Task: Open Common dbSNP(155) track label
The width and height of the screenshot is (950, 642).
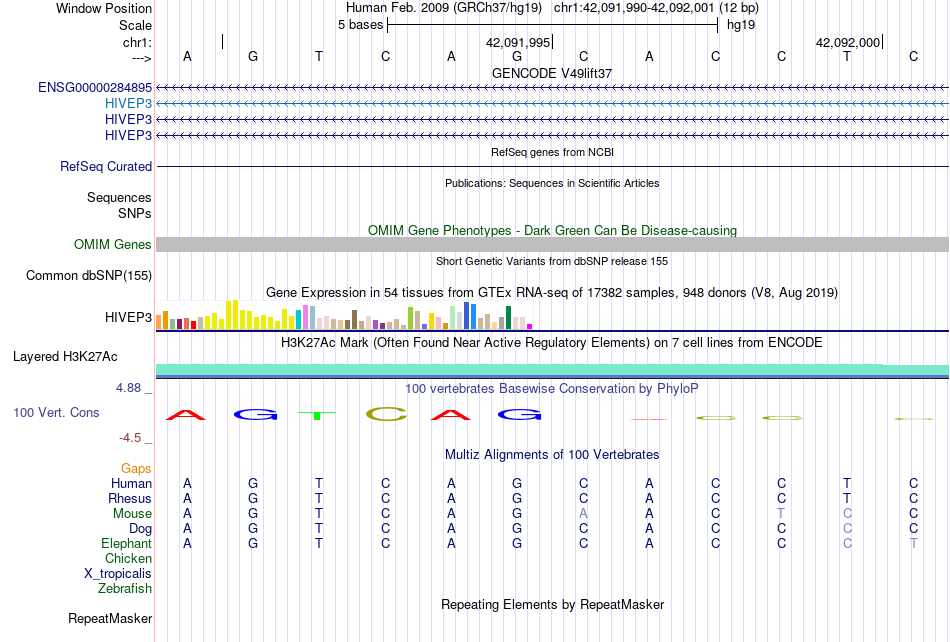Action: (x=89, y=276)
